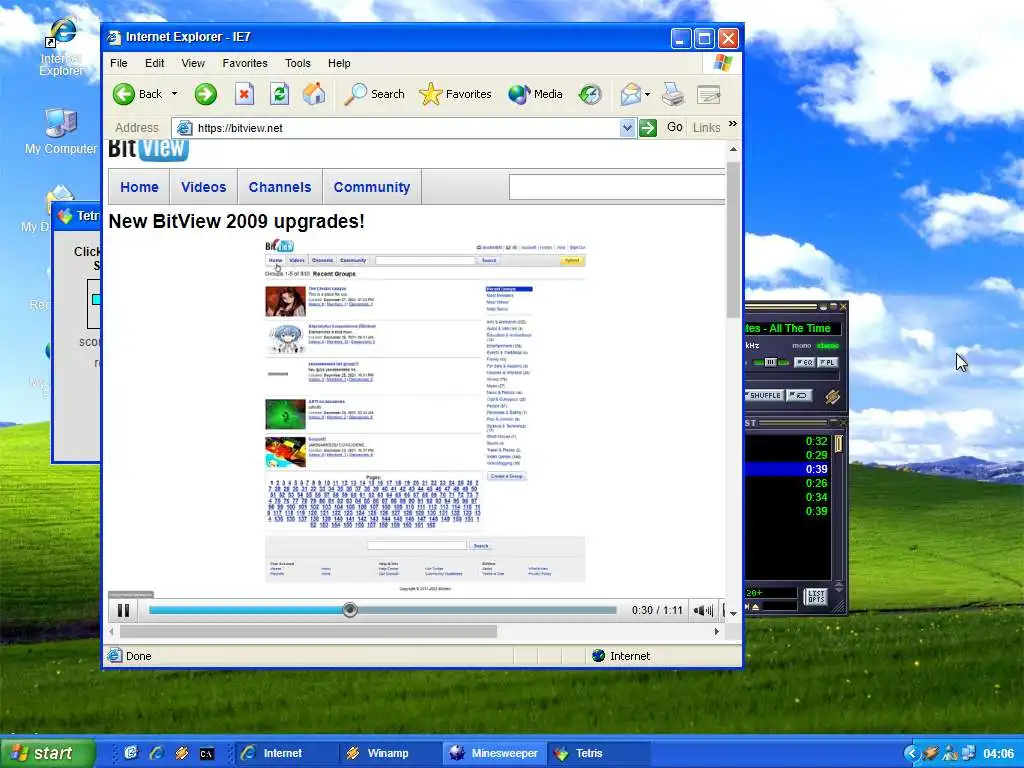This screenshot has width=1024, height=768.
Task: Open the Edit menu
Action: pyautogui.click(x=155, y=63)
